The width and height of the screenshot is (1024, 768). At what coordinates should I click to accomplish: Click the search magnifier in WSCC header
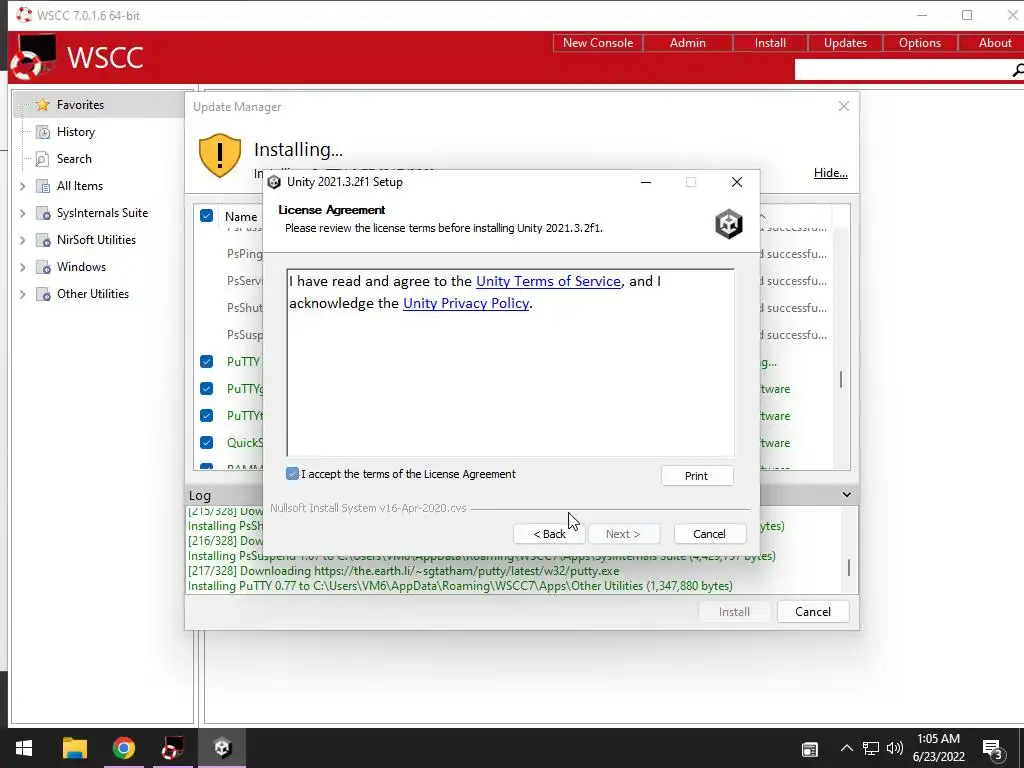(1017, 70)
